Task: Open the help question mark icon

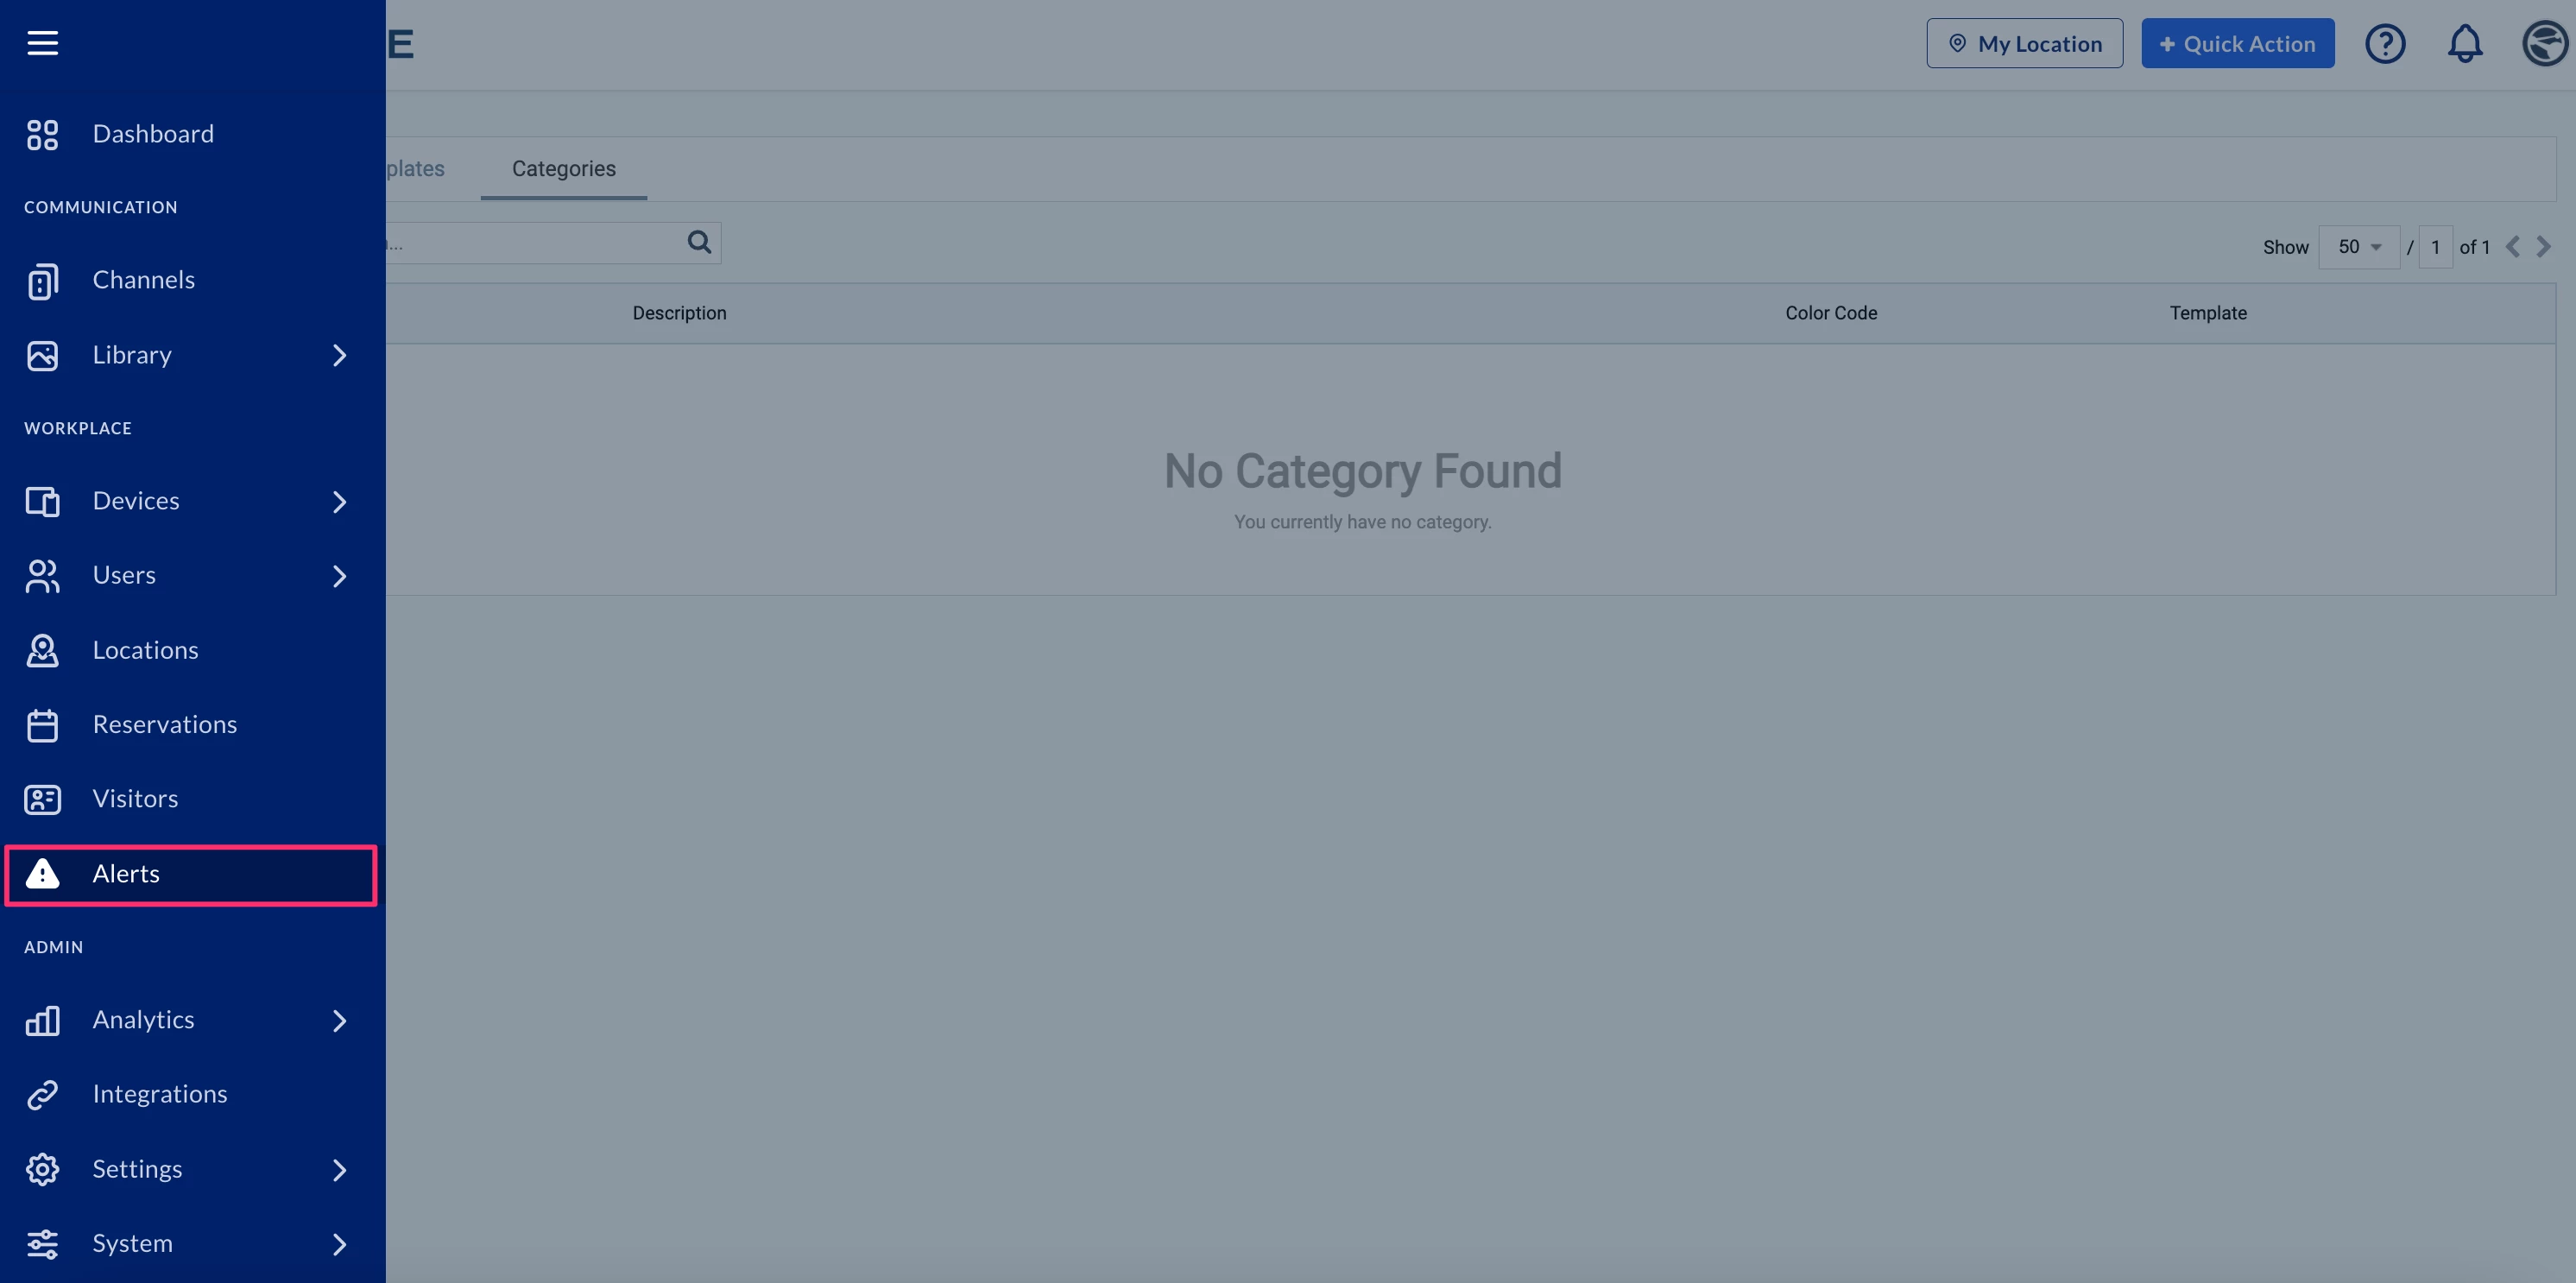Action: tap(2384, 44)
